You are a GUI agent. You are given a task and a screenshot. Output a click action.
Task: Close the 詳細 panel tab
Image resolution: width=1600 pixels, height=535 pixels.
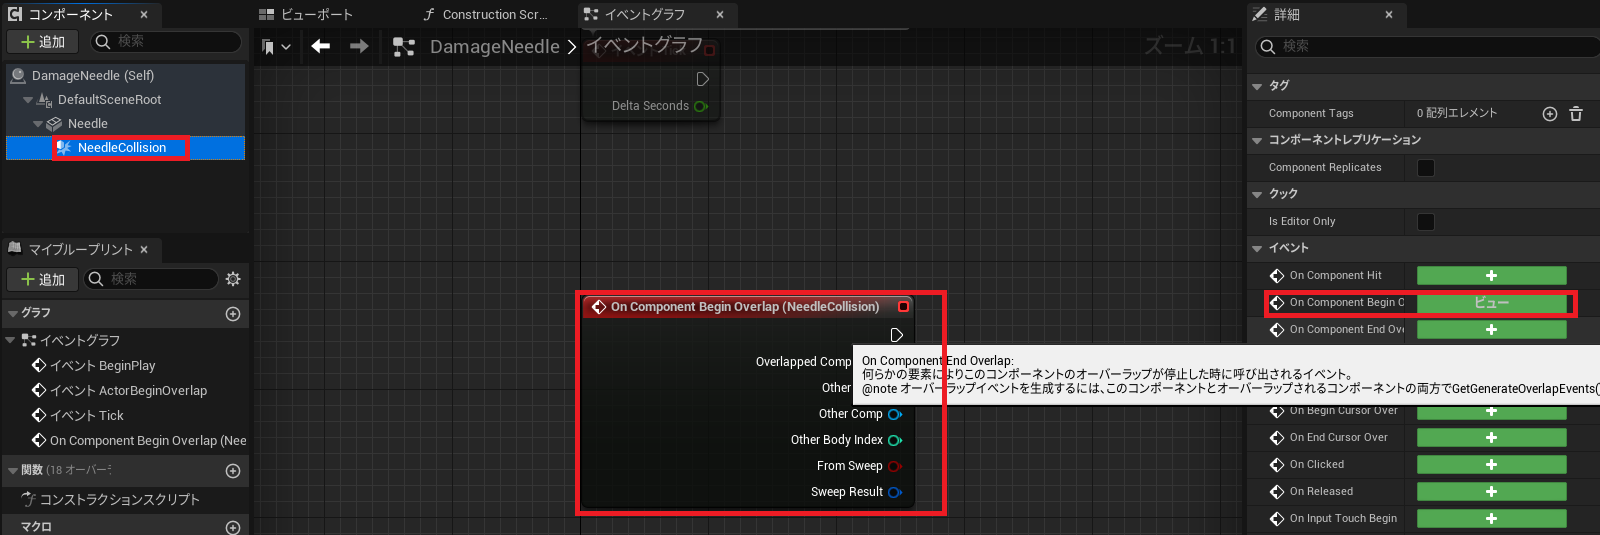(1389, 14)
